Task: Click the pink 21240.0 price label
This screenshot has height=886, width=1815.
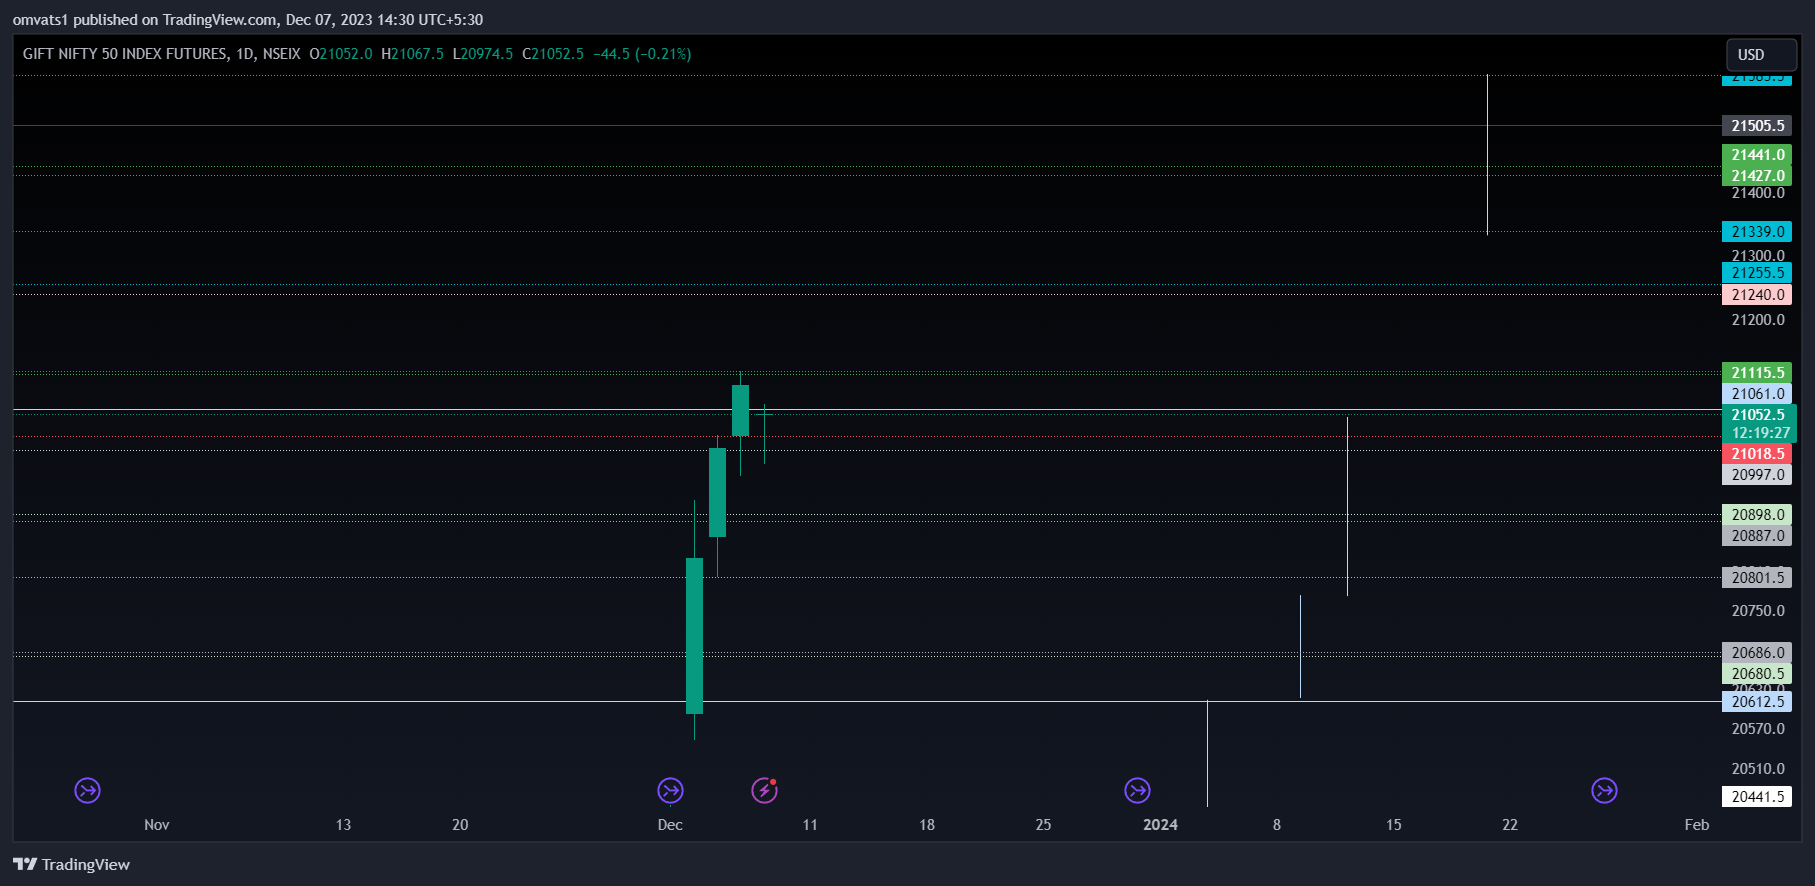Action: [1757, 295]
